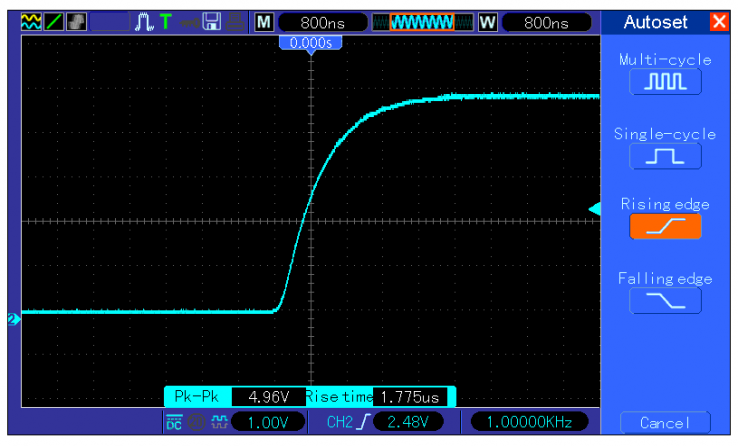The width and height of the screenshot is (738, 446).
Task: Click the yellow waveform icon in top toolbar
Action: point(32,21)
